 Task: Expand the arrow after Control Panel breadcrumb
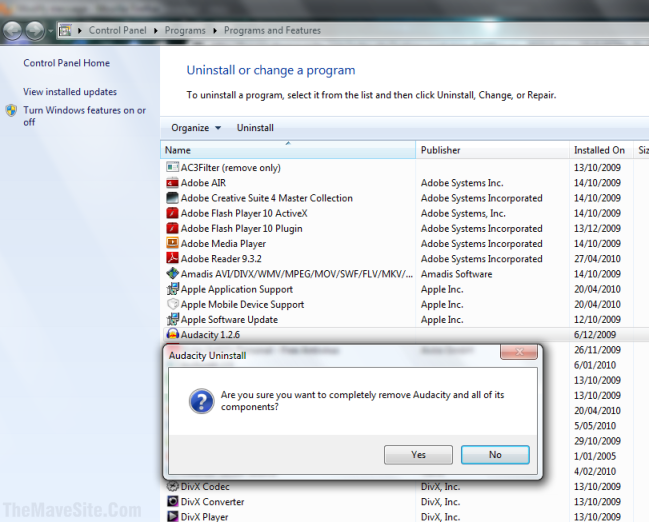tap(156, 31)
